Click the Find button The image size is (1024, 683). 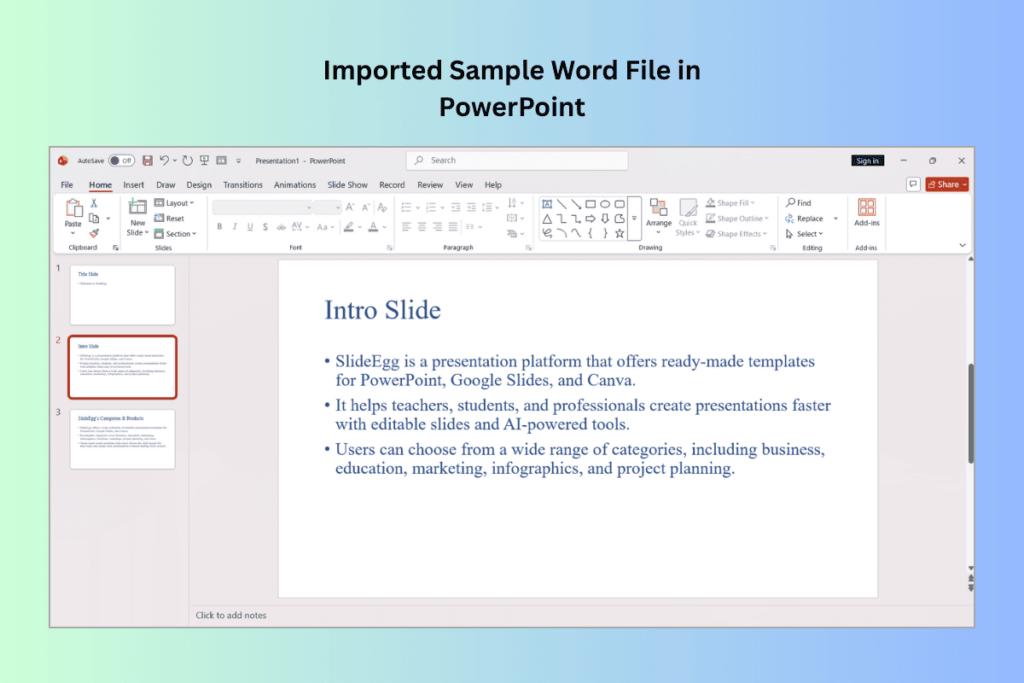pyautogui.click(x=798, y=203)
